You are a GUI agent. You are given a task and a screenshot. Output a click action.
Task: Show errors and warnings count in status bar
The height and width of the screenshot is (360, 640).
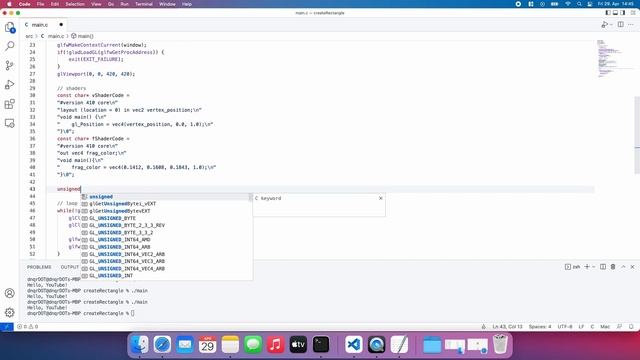[28, 327]
